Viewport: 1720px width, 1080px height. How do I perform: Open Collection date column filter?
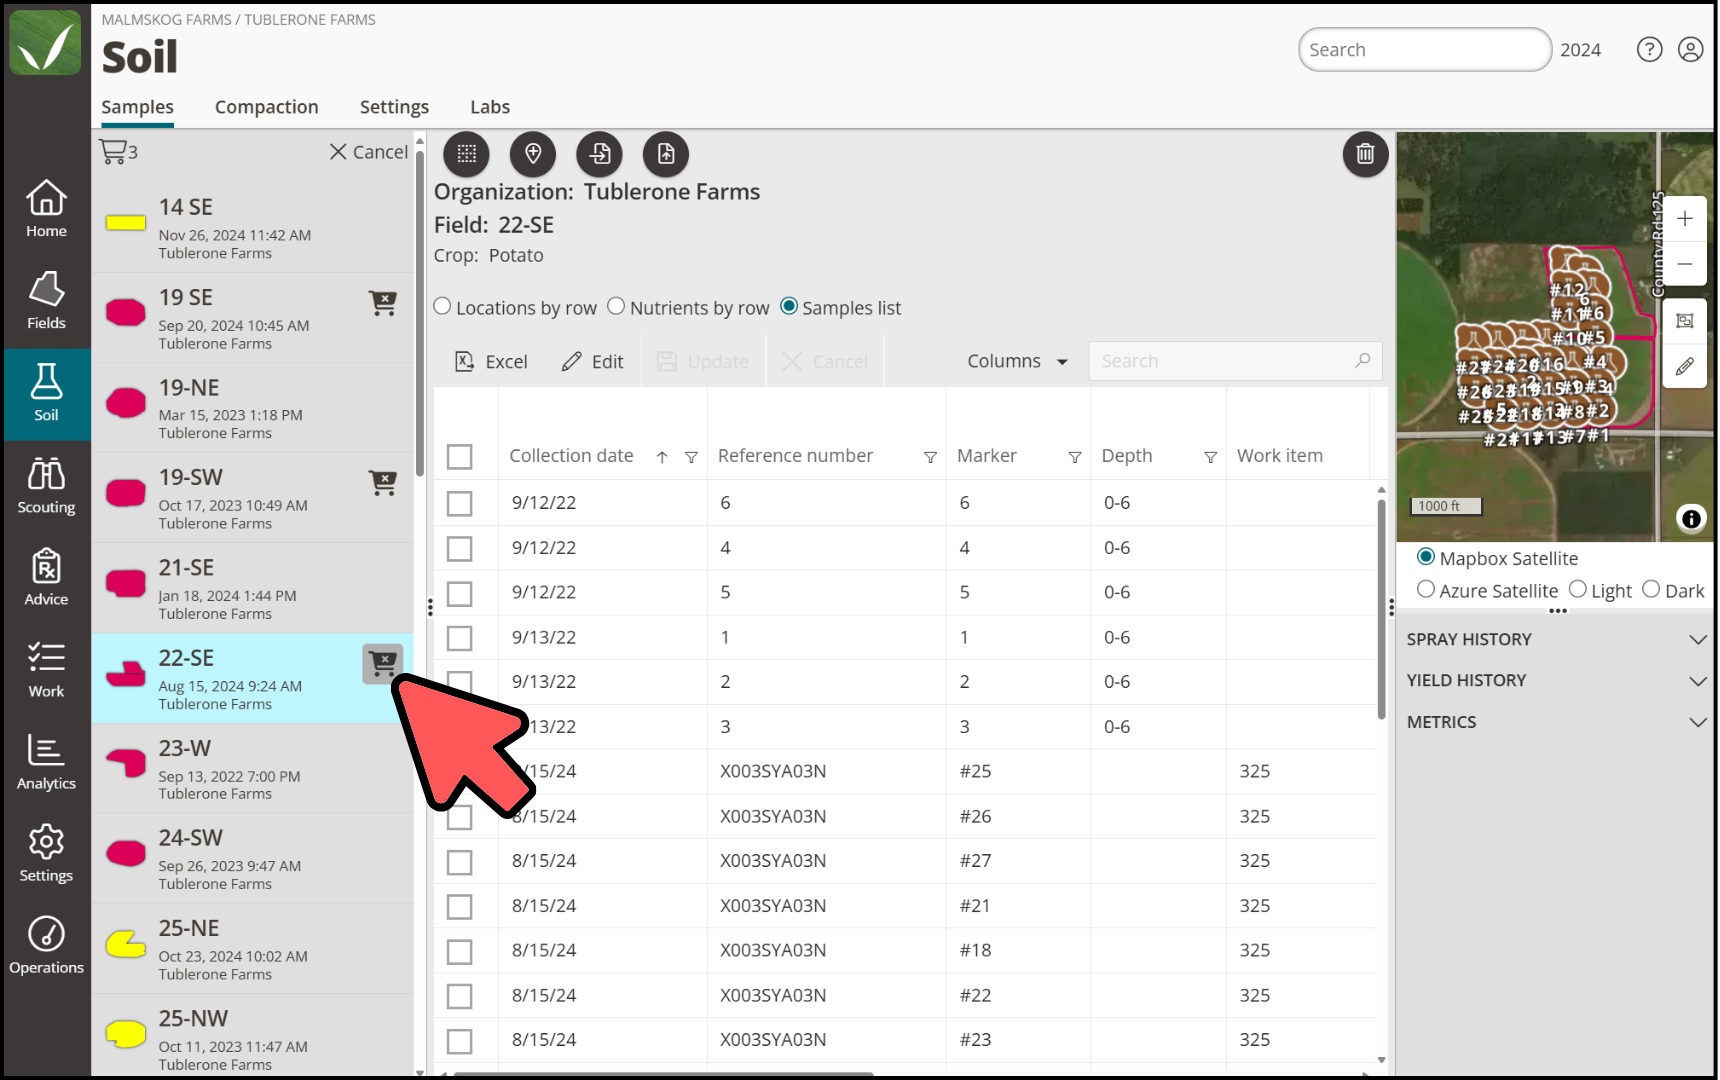click(x=691, y=457)
